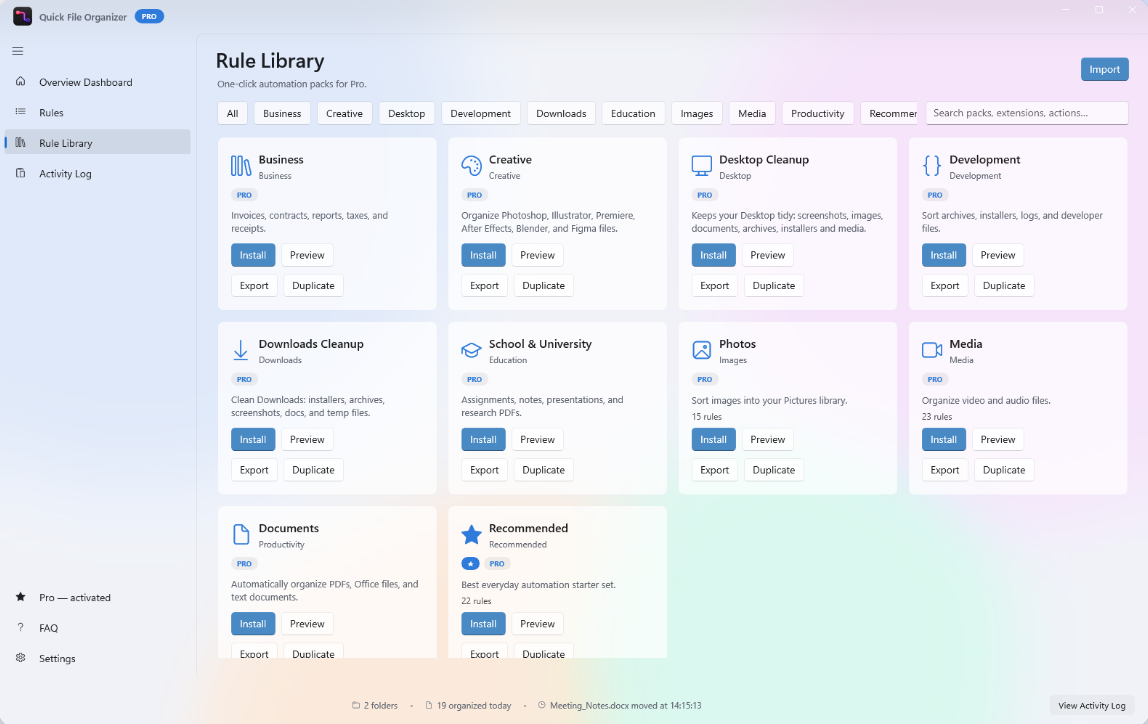Image resolution: width=1148 pixels, height=724 pixels.
Task: Install the Documents pack
Action: coord(253,624)
